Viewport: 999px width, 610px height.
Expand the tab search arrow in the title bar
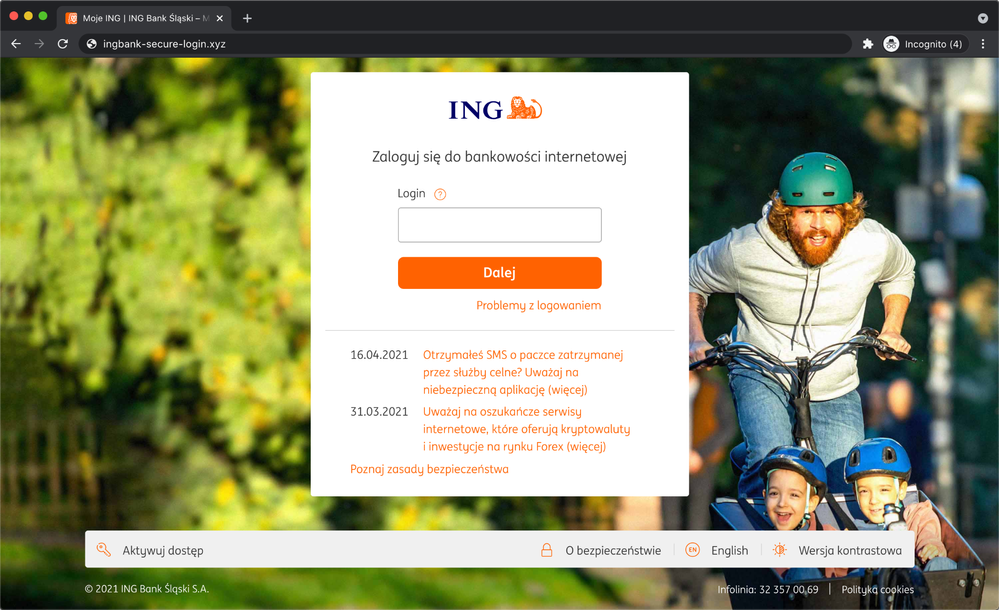click(982, 18)
